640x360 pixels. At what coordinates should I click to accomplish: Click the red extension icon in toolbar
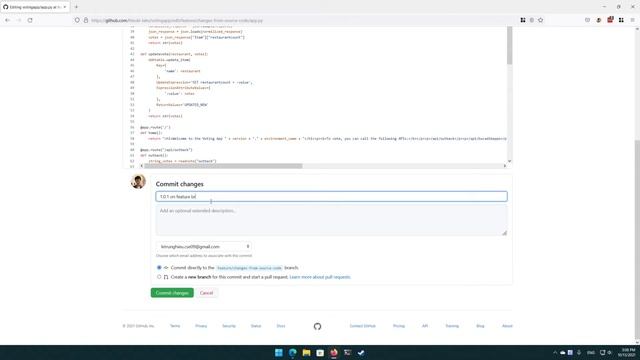[x=610, y=20]
